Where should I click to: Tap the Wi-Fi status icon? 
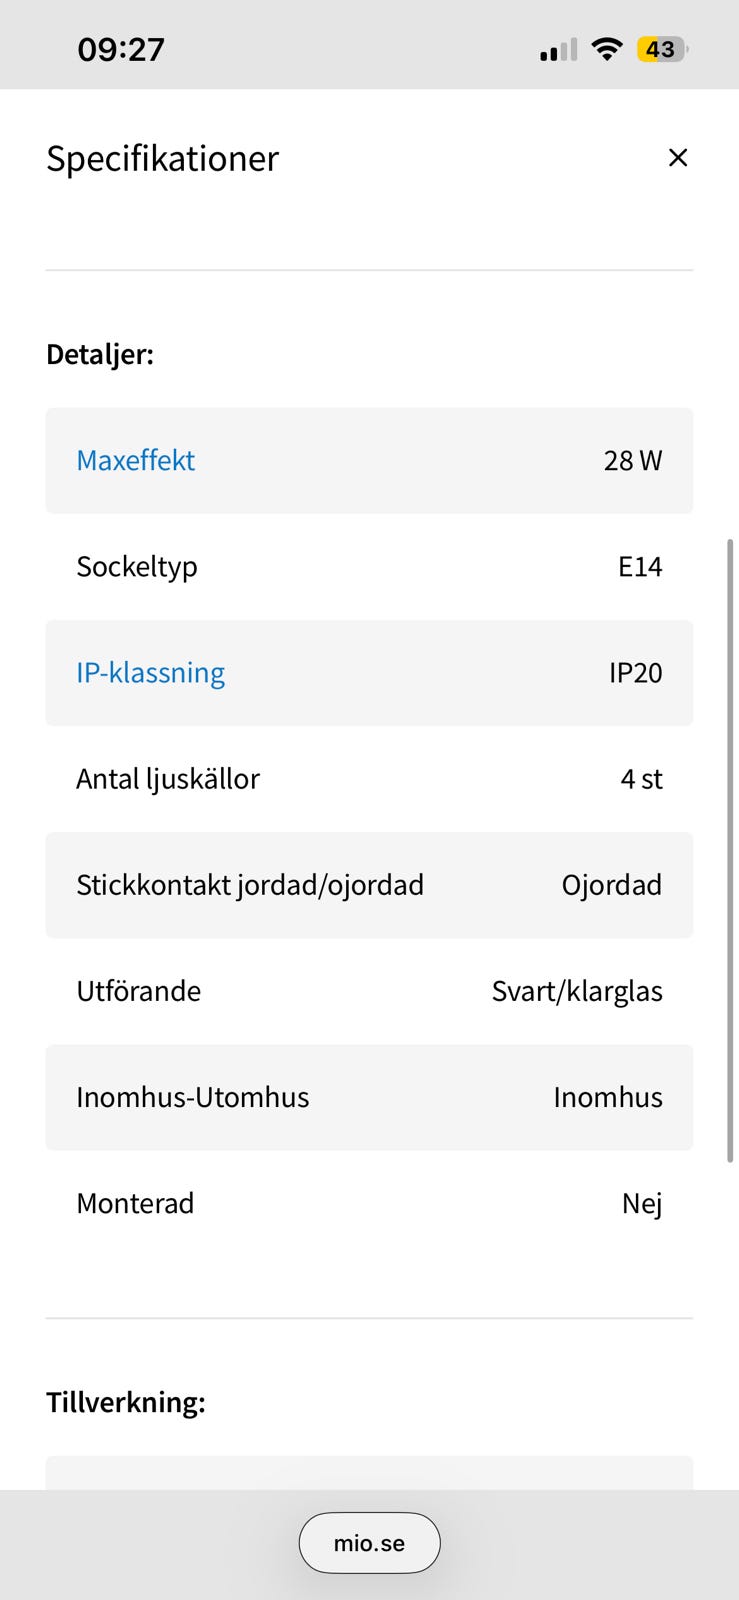[x=606, y=49]
